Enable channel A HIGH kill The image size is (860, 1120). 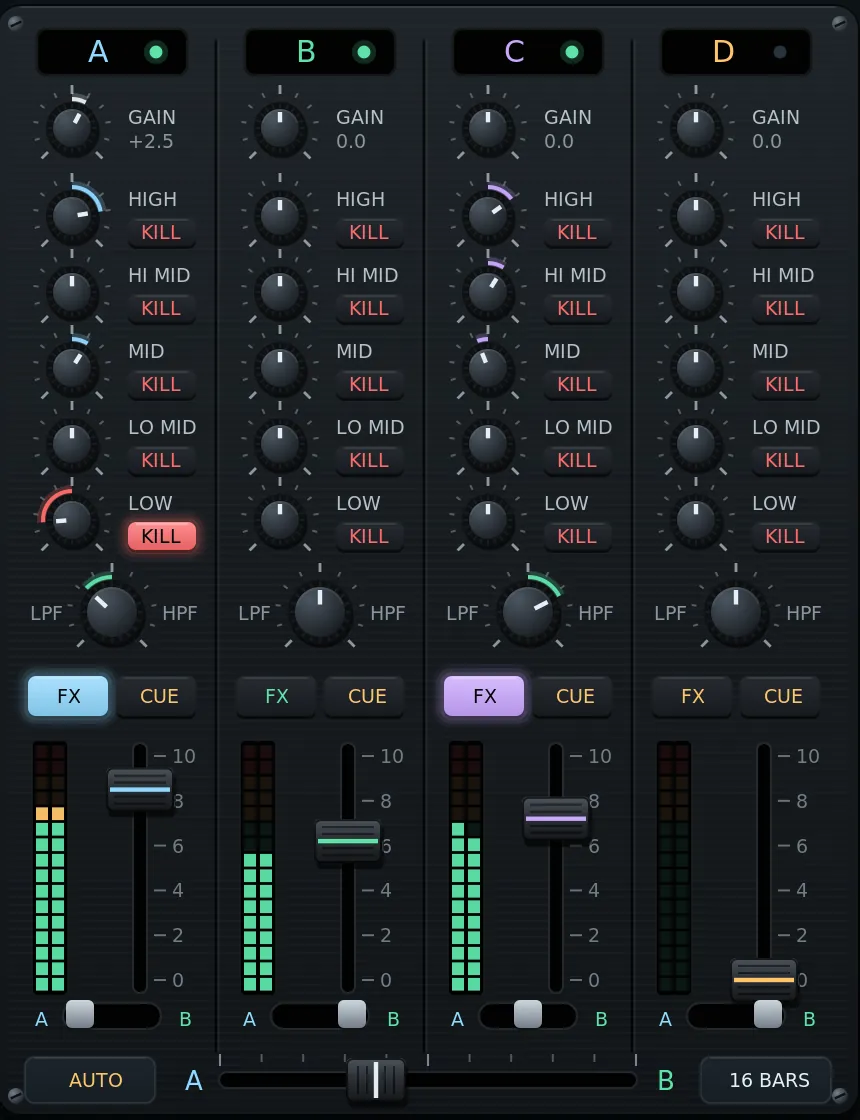pos(161,232)
